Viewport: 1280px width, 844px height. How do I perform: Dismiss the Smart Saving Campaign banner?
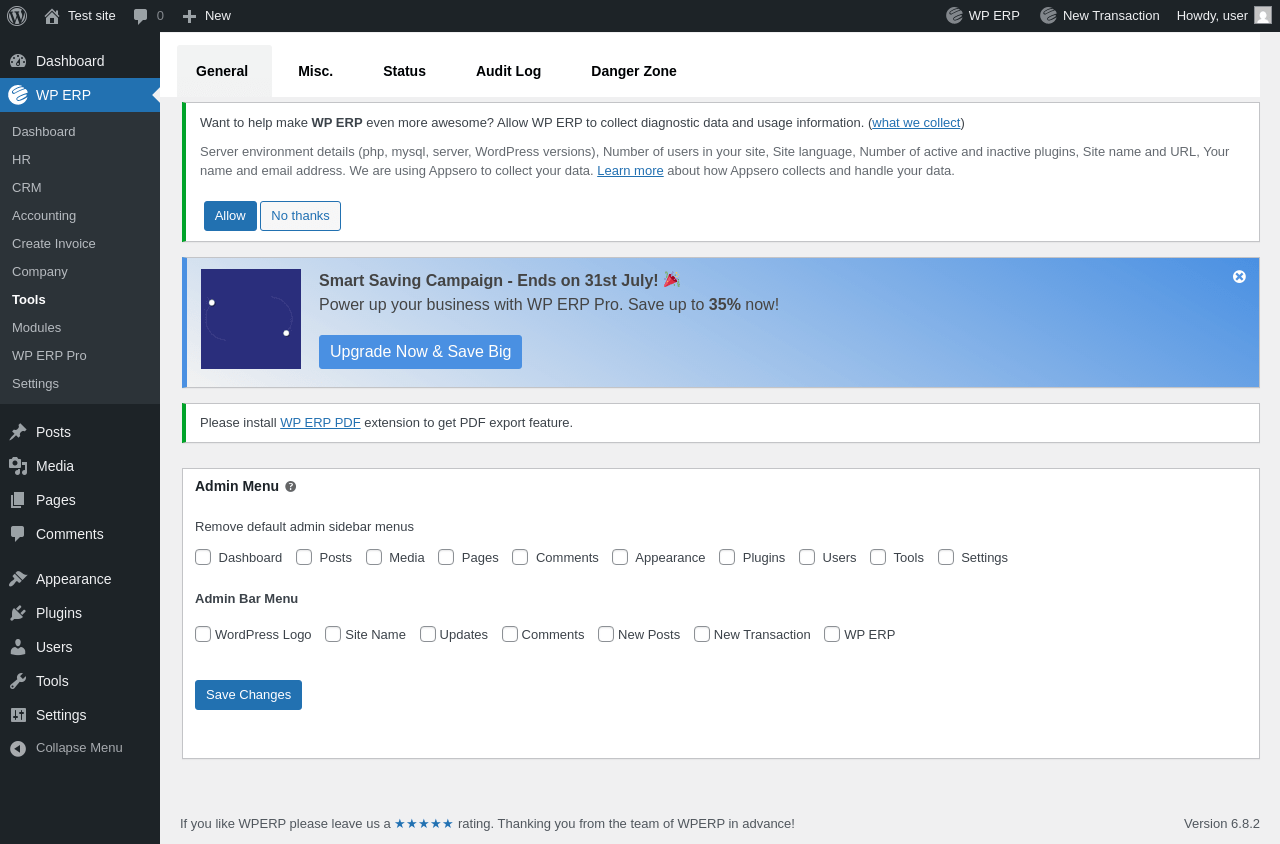[1239, 277]
